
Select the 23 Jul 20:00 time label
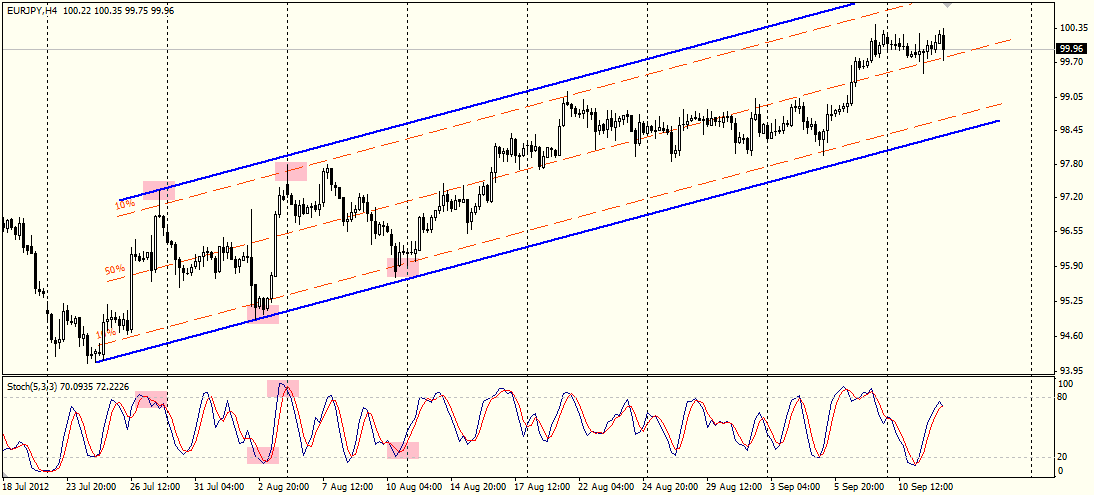click(x=89, y=486)
